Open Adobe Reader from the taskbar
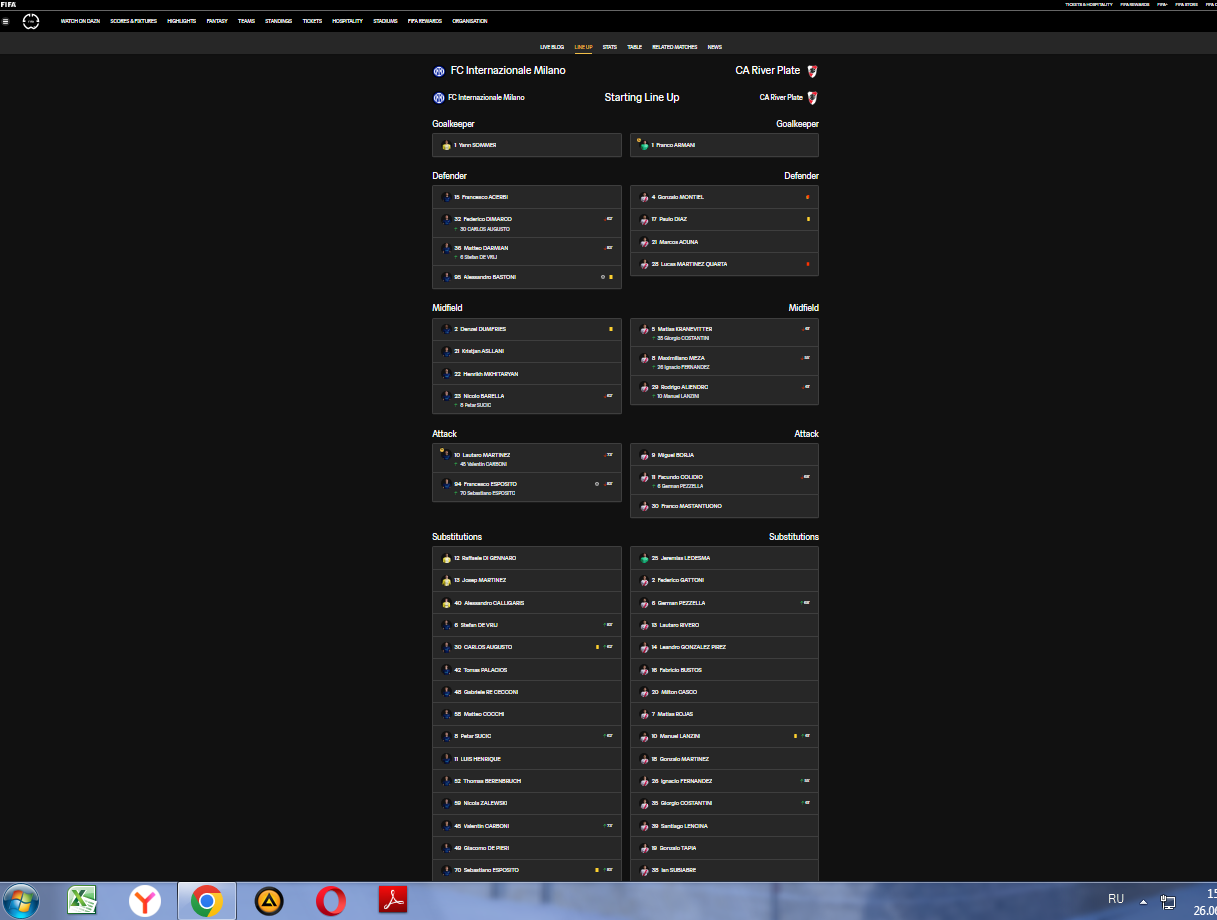Image resolution: width=1217 pixels, height=920 pixels. [x=392, y=901]
